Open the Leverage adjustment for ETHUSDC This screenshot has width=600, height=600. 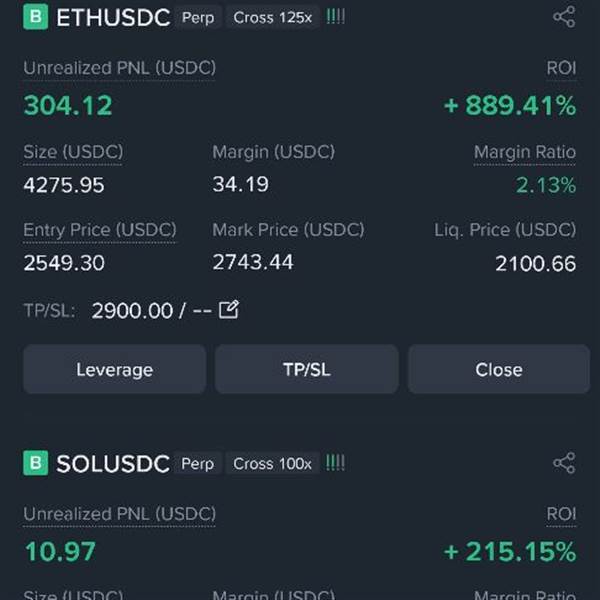115,369
